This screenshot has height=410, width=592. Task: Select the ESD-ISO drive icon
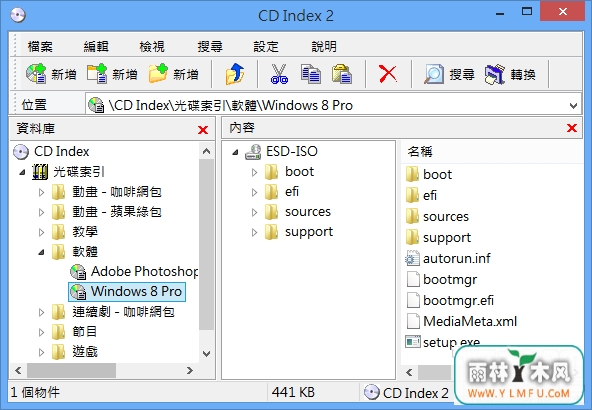253,151
